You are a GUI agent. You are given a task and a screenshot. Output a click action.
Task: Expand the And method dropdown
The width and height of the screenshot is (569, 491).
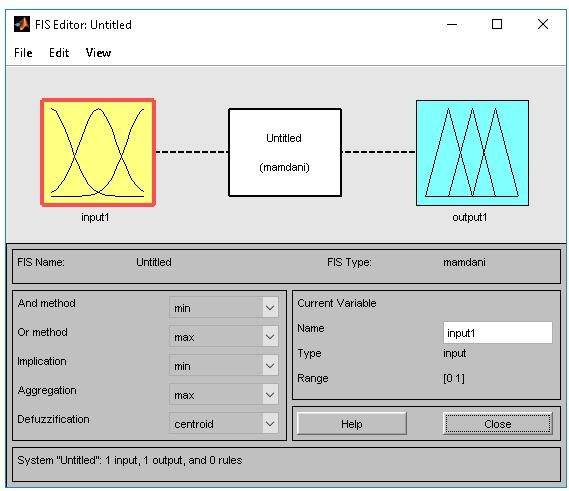(224, 308)
